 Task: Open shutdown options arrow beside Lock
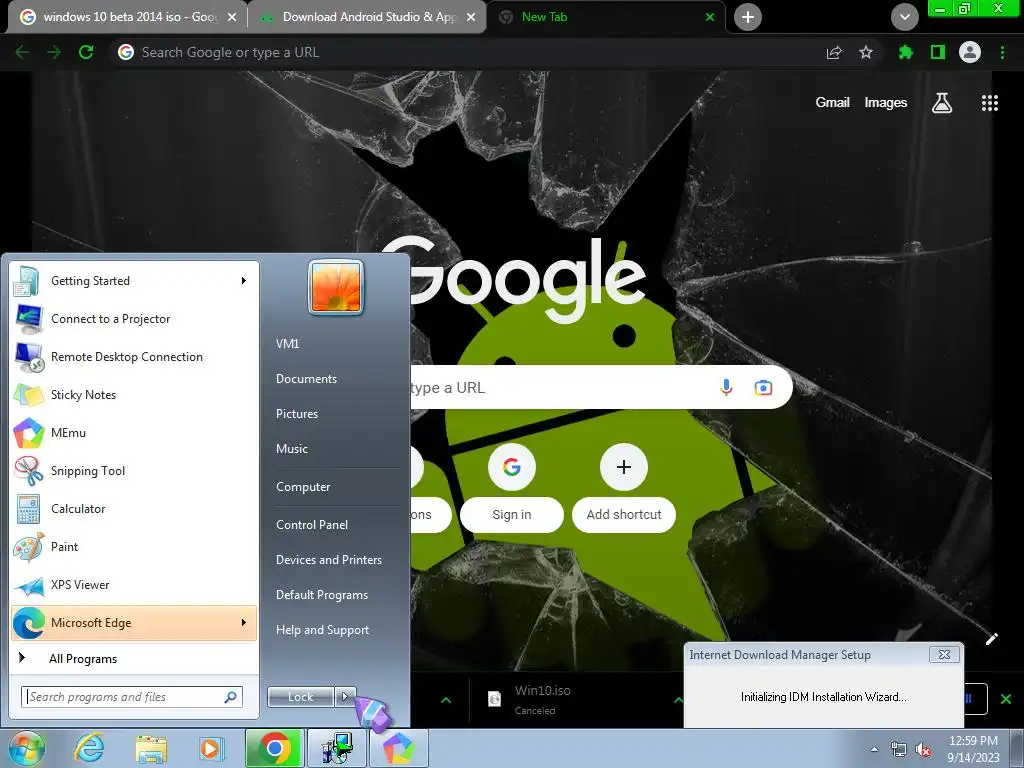pos(345,697)
